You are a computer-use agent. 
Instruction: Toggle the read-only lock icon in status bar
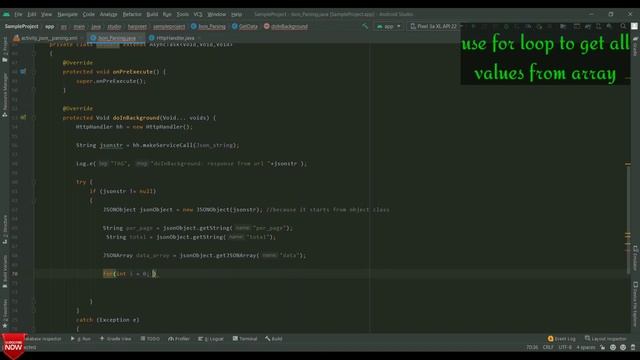602,347
